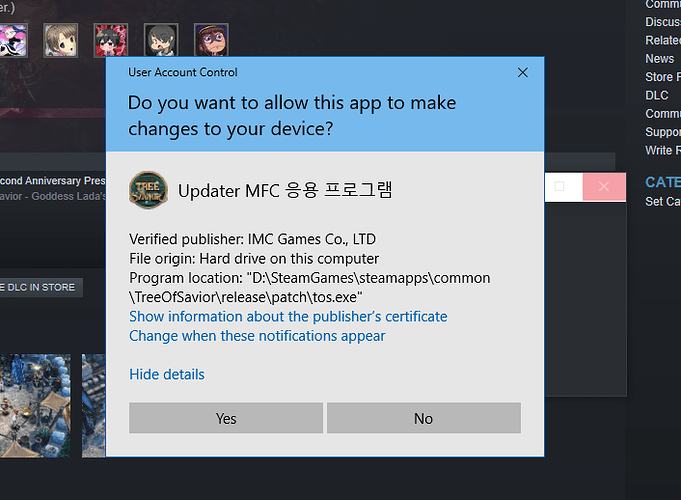Image resolution: width=681 pixels, height=500 pixels.
Task: Close the User Account Control dialog
Action: tap(522, 73)
